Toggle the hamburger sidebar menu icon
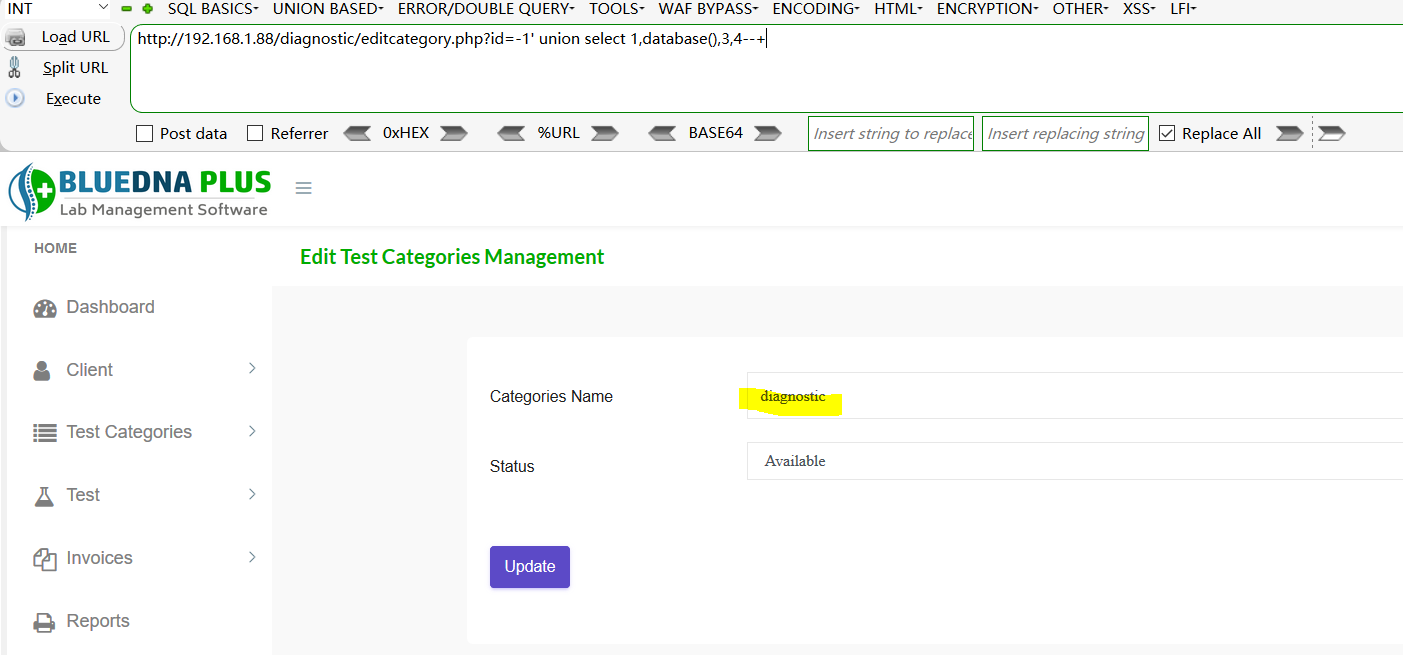This screenshot has width=1403, height=655. click(x=304, y=188)
